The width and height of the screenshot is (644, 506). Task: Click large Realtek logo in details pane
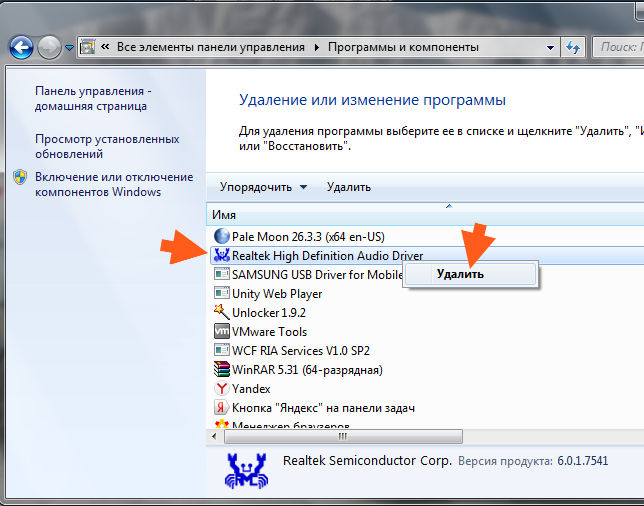[x=246, y=470]
